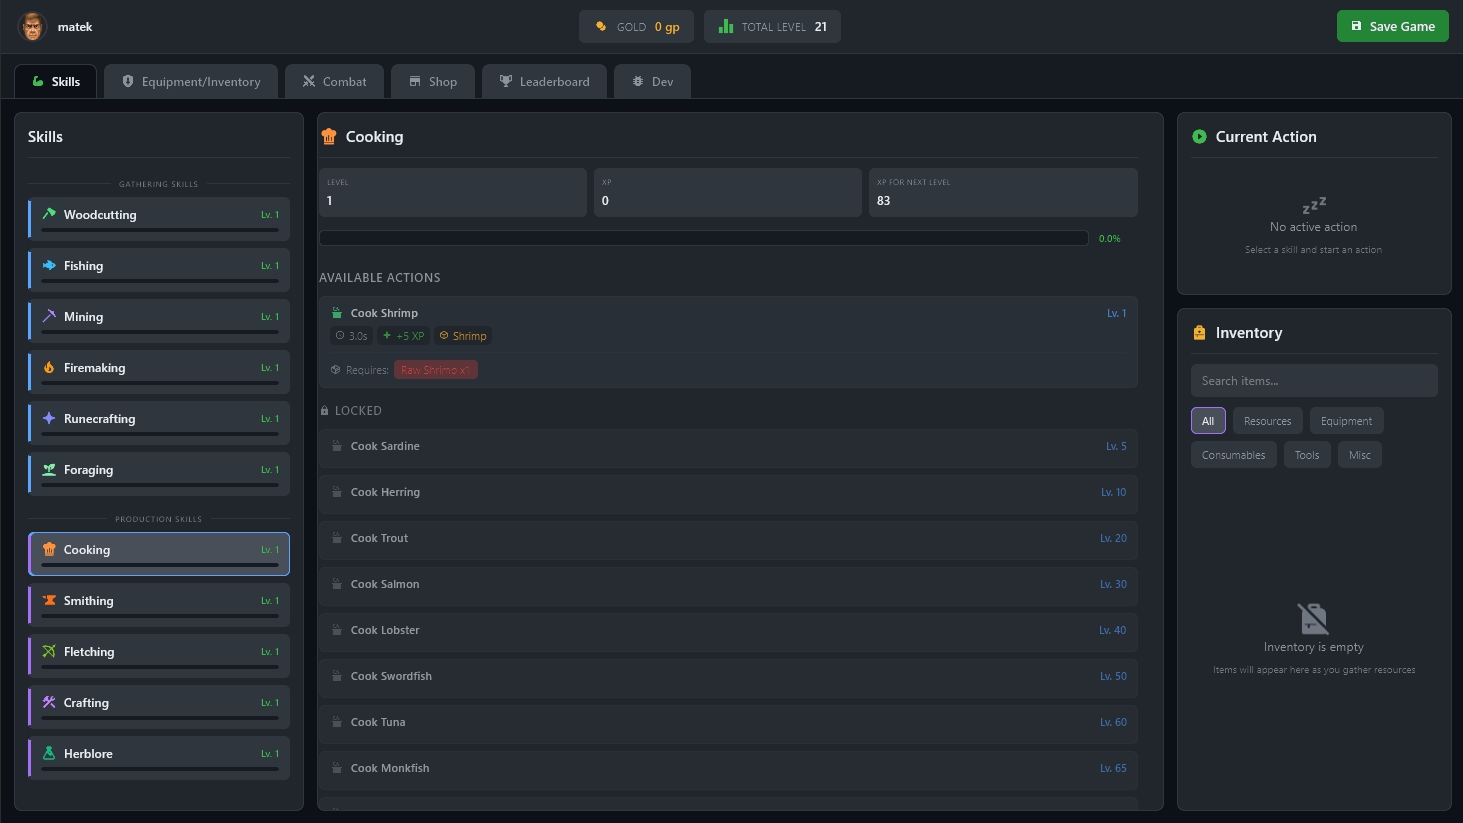Click the Foraging plant icon
Viewport: 1463px width, 823px height.
pos(49,469)
